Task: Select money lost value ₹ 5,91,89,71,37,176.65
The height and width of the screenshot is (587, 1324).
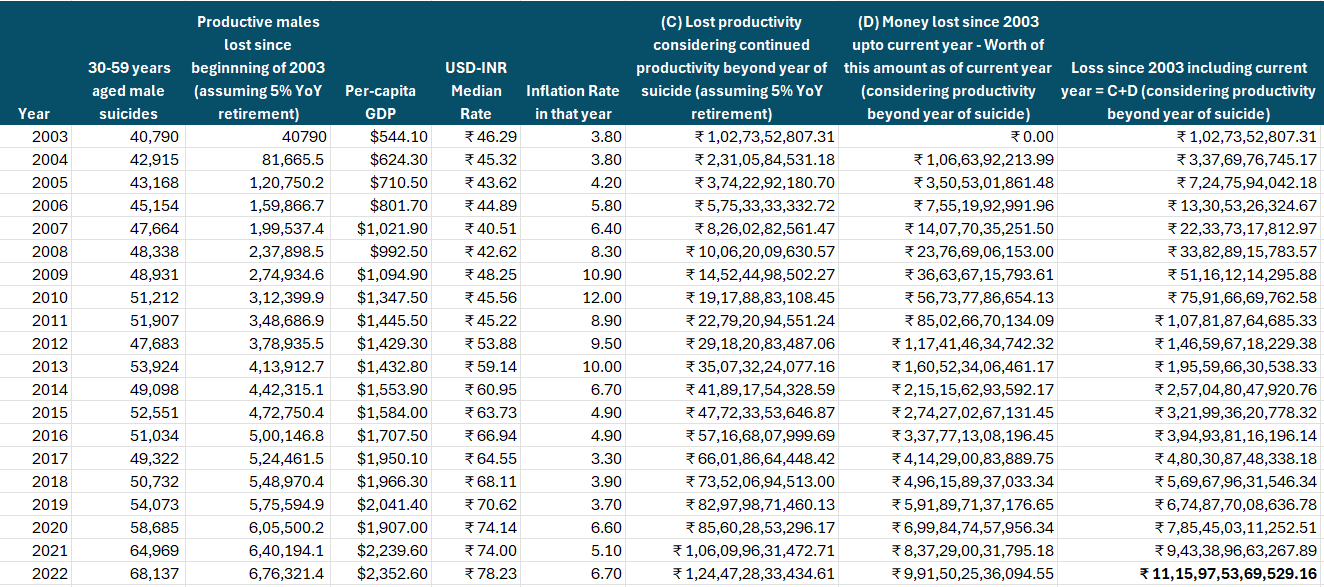Action: click(973, 505)
